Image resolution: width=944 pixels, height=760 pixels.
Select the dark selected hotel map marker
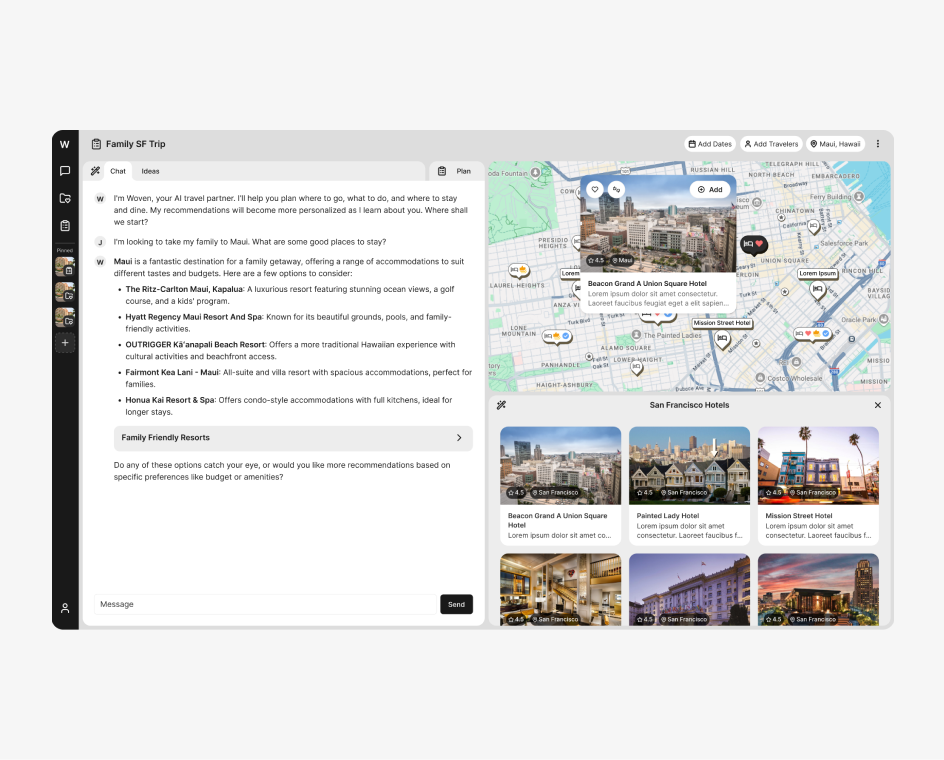click(753, 244)
